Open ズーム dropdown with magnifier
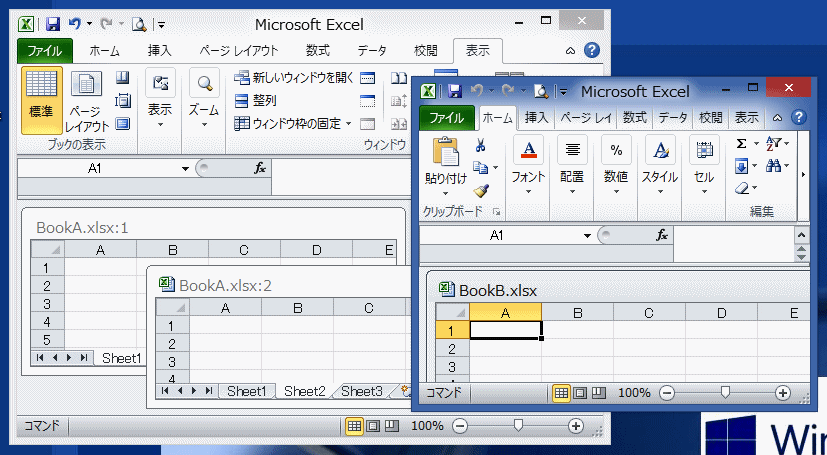 pyautogui.click(x=204, y=100)
